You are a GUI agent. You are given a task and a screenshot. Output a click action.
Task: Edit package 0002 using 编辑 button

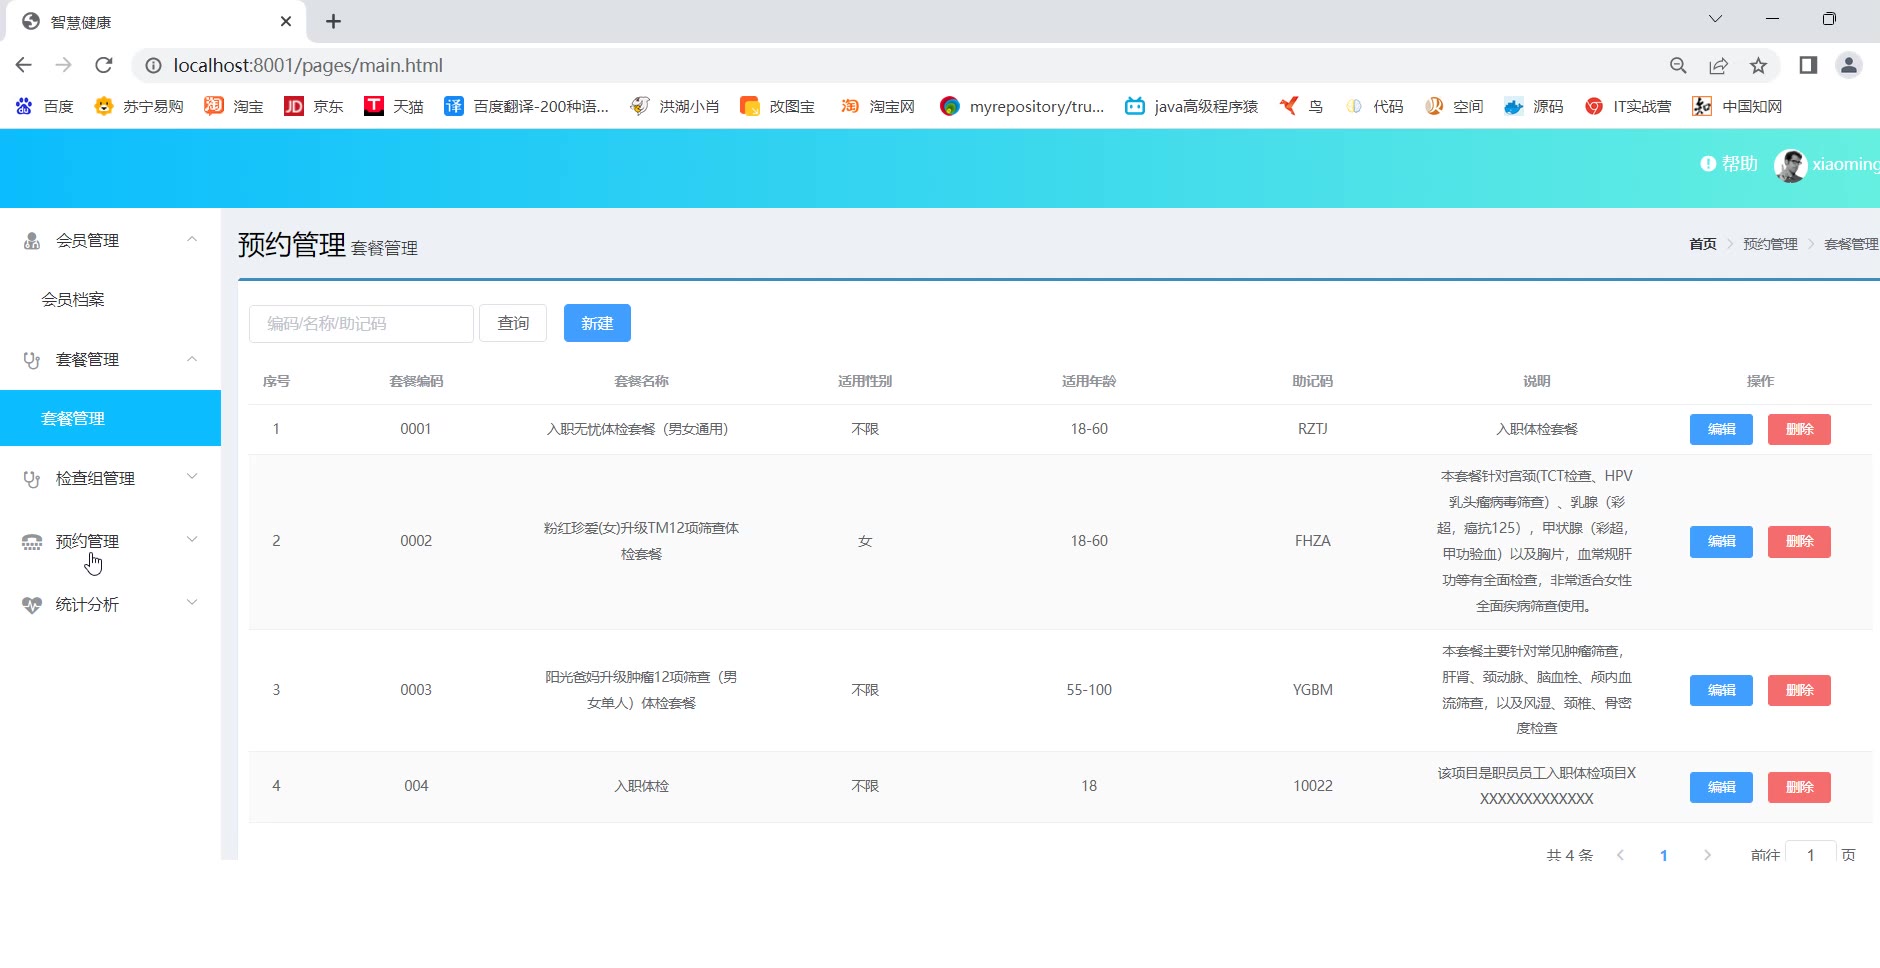[x=1721, y=541]
